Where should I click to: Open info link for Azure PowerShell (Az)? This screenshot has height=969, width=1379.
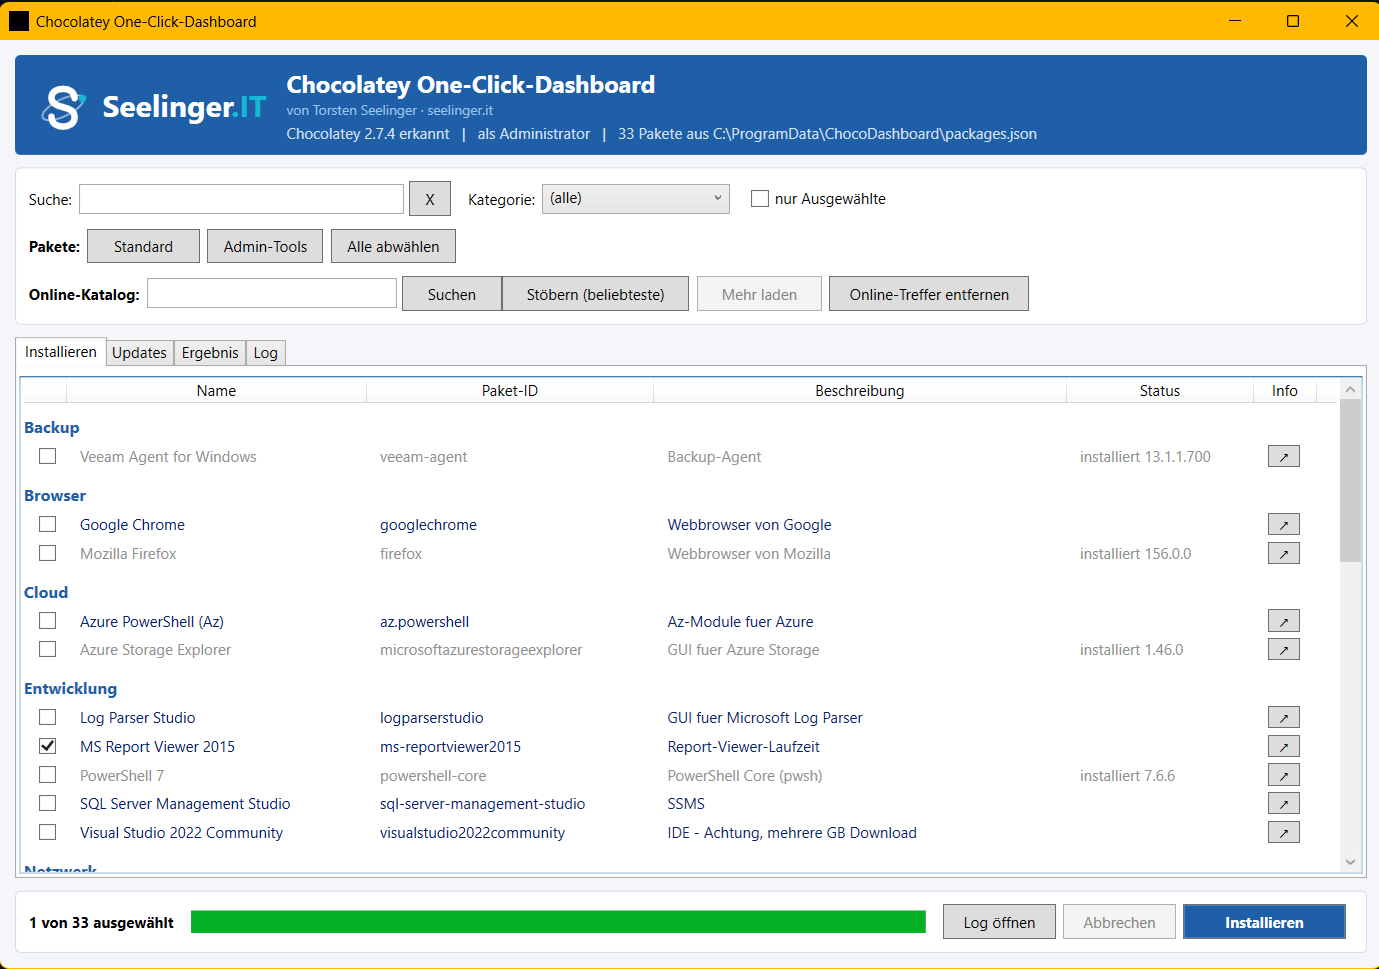tap(1284, 622)
